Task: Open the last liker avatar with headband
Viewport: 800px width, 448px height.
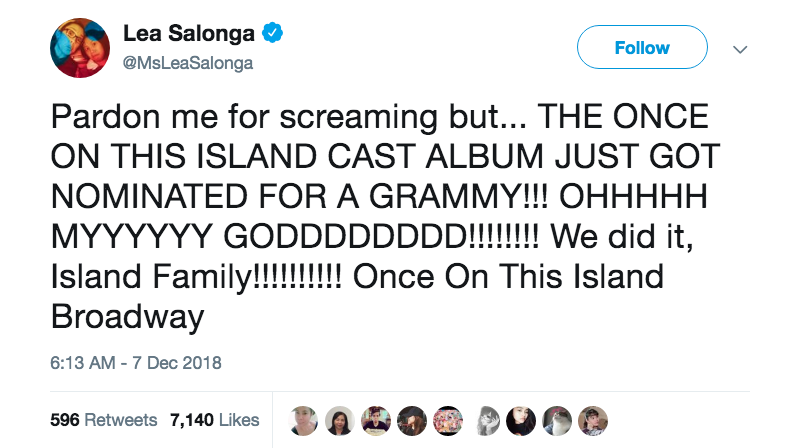Action: (593, 421)
